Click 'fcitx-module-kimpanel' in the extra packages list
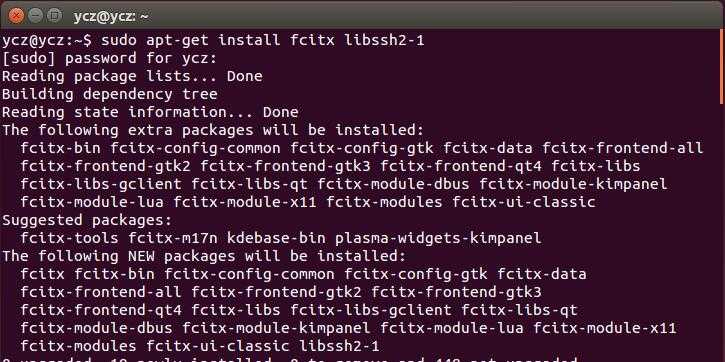 coord(573,184)
